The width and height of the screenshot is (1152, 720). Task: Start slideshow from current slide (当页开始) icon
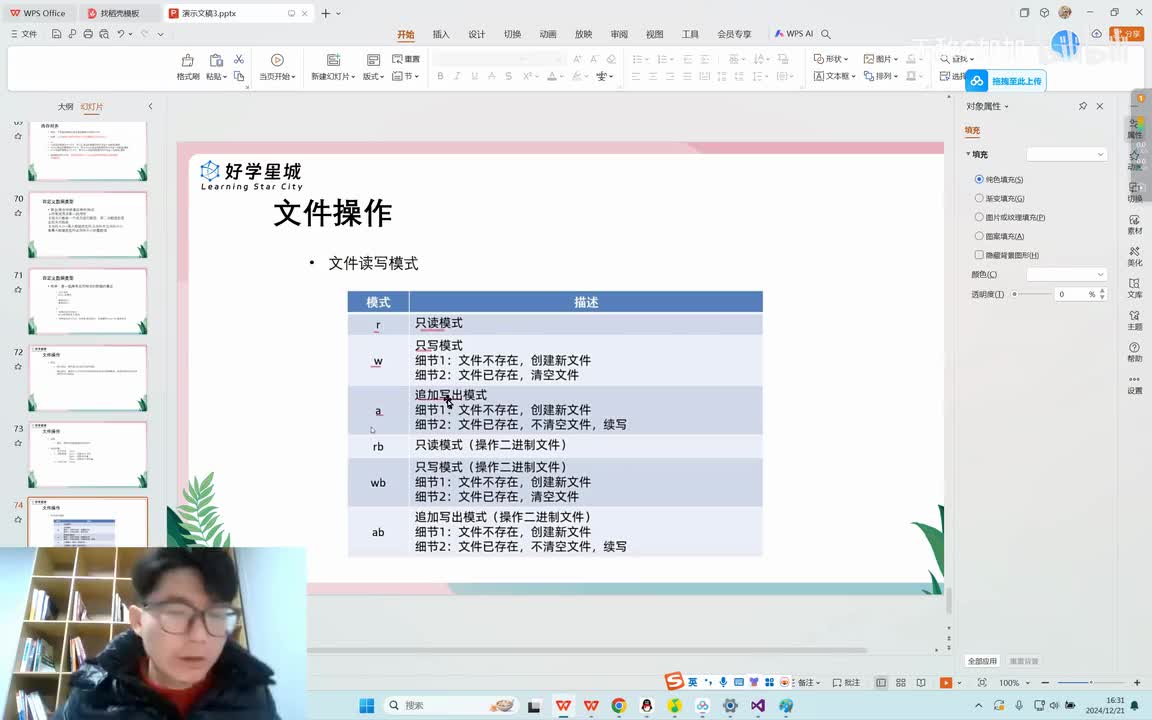pos(277,60)
